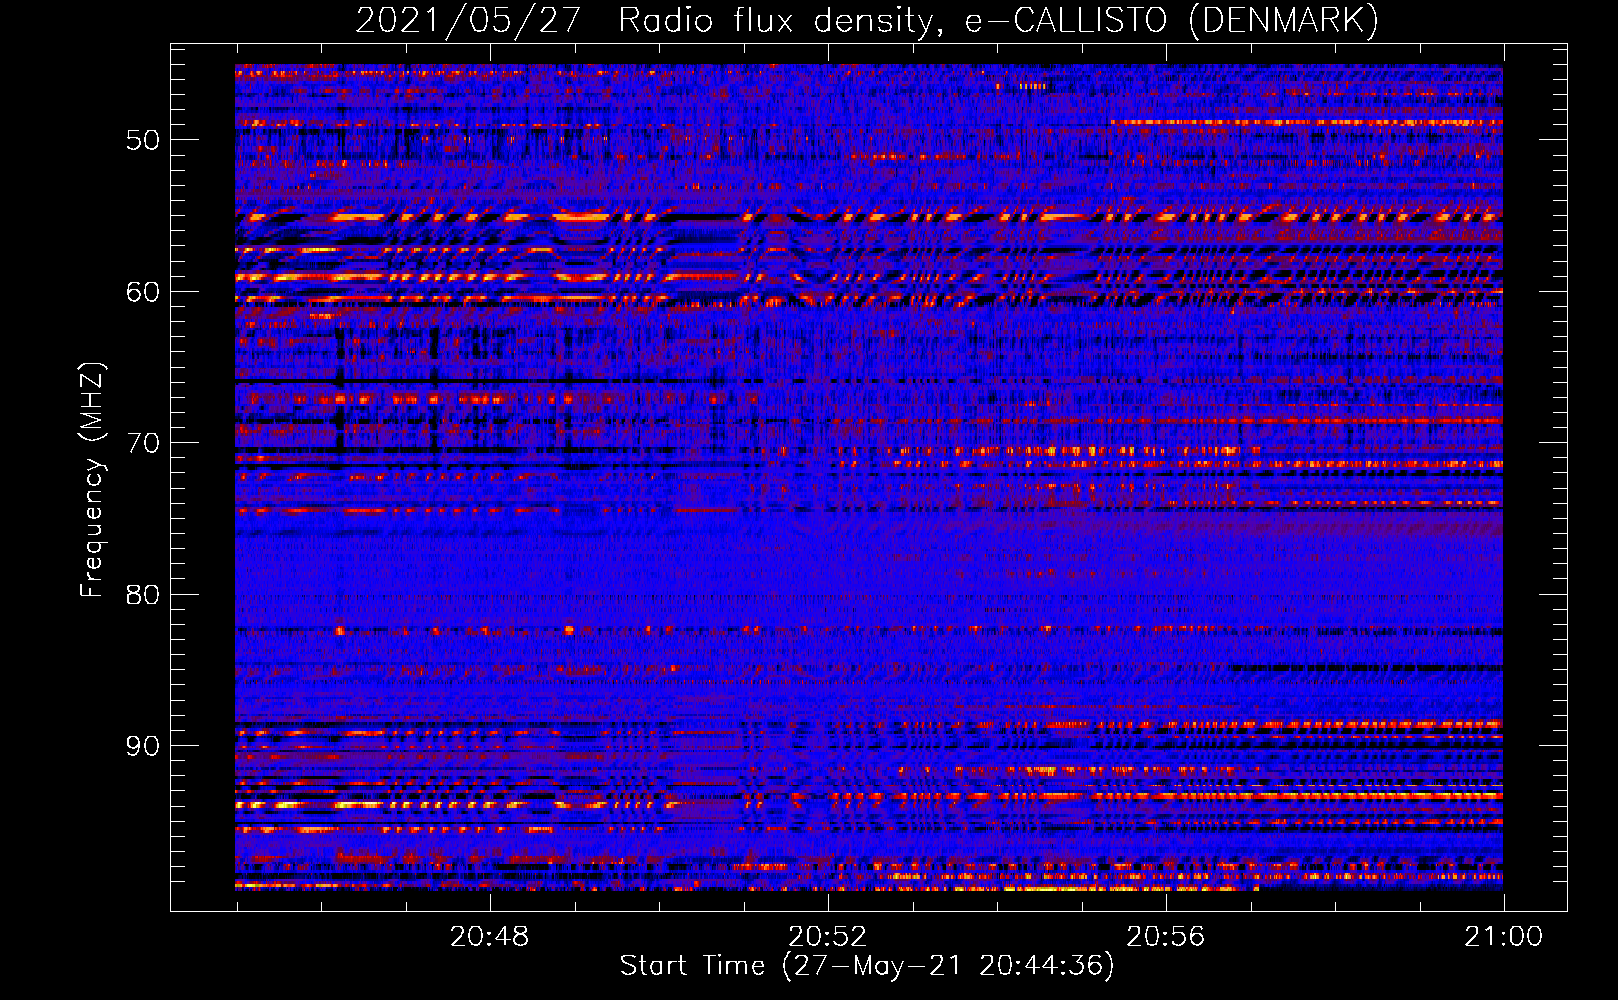Click the 20:52 time tick label
The image size is (1618, 1000).
tap(827, 937)
